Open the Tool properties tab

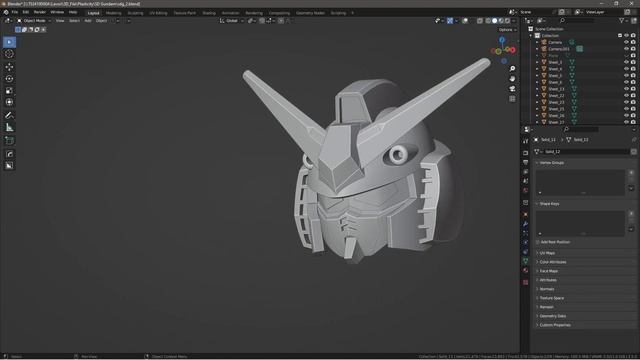(525, 141)
